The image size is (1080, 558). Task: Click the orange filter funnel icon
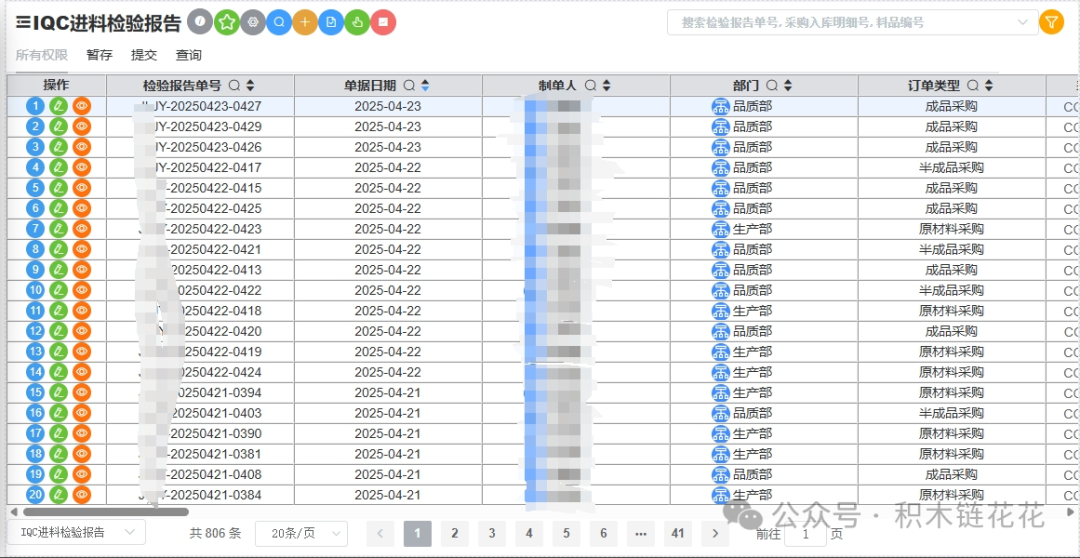(1051, 22)
